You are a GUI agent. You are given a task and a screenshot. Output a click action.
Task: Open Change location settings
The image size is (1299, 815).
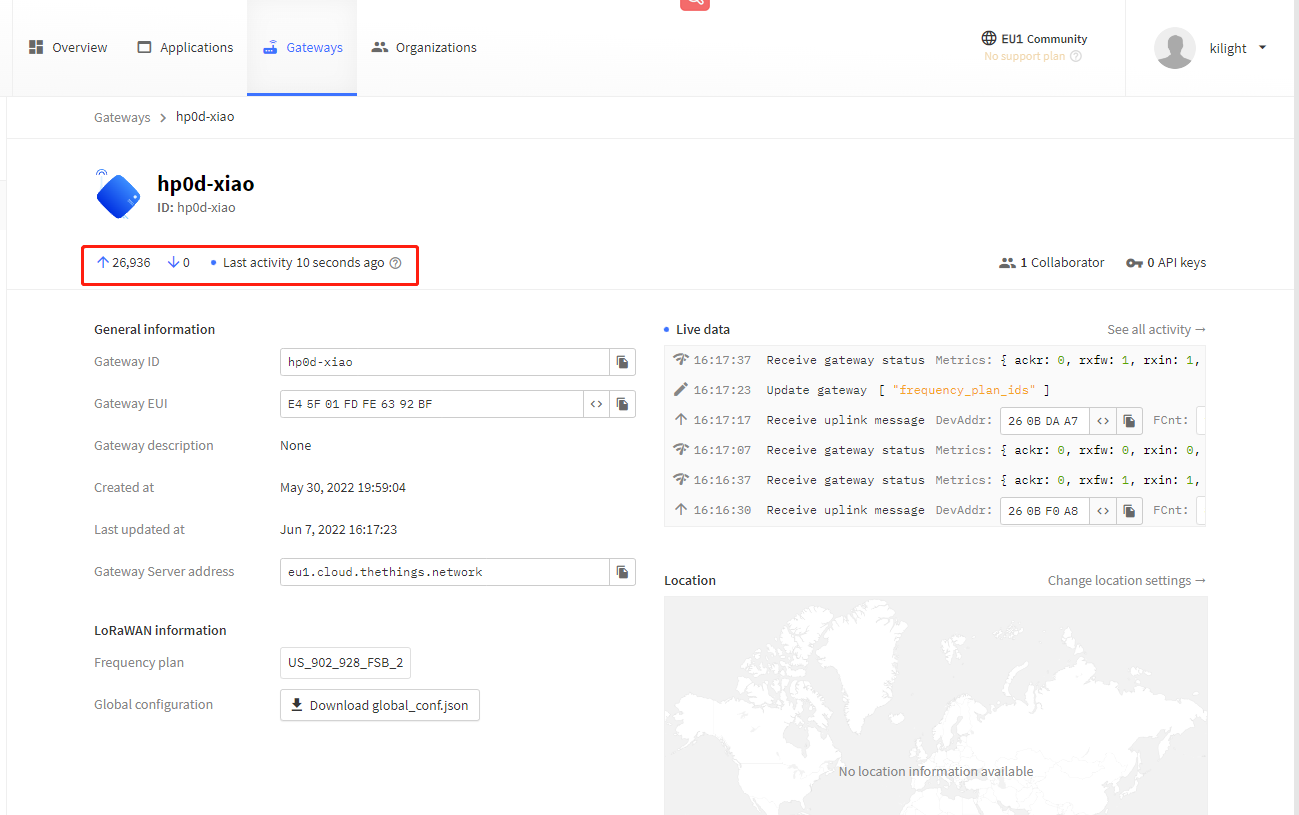1127,580
